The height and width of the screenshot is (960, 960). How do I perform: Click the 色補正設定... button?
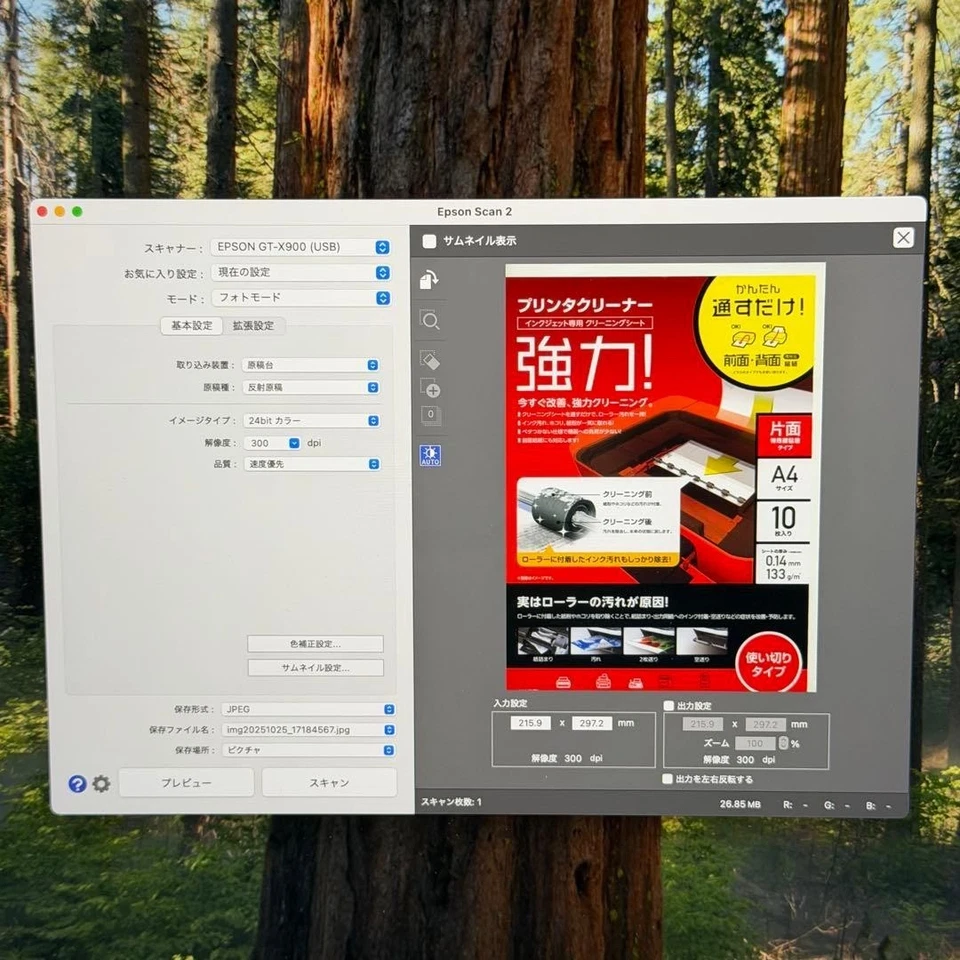[x=315, y=644]
